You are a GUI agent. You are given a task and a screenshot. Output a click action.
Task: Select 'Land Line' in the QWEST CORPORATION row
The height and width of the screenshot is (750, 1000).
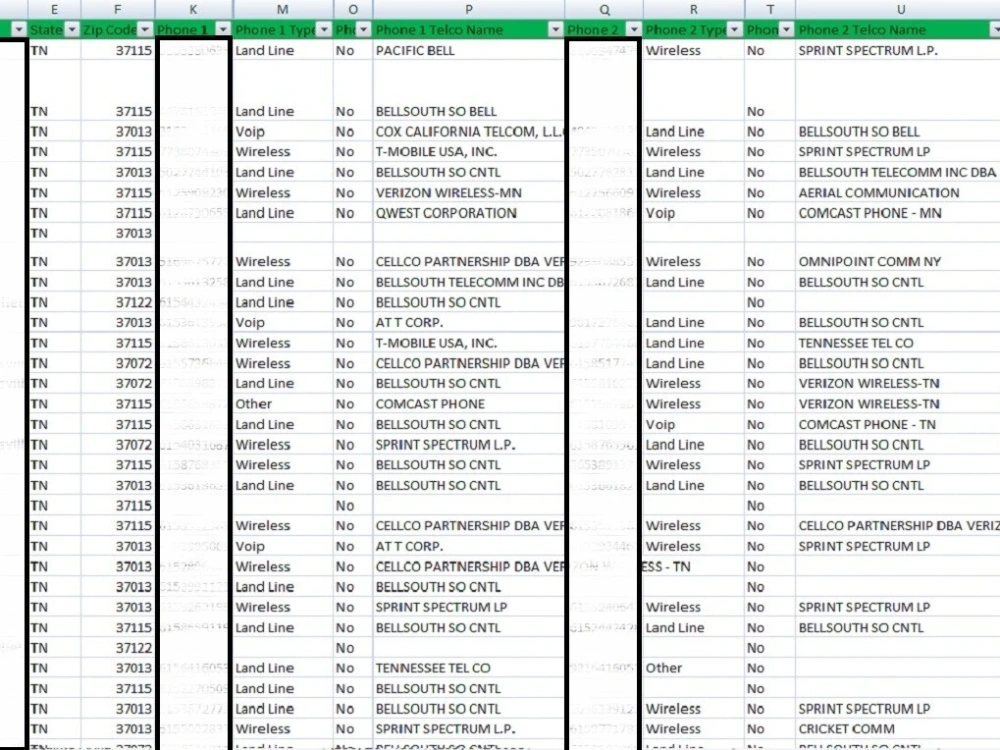283,213
